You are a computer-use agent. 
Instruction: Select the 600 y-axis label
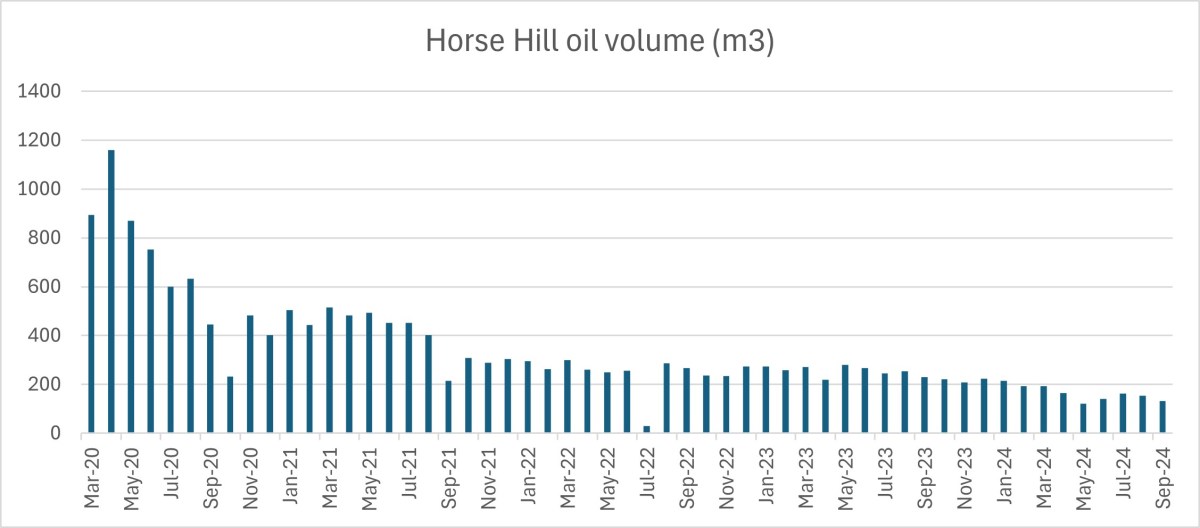pos(46,287)
